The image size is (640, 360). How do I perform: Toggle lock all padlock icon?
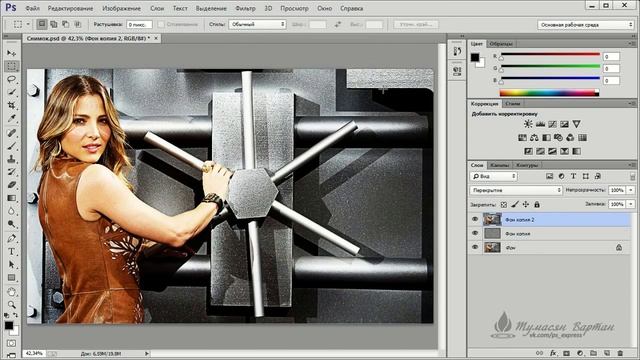537,204
